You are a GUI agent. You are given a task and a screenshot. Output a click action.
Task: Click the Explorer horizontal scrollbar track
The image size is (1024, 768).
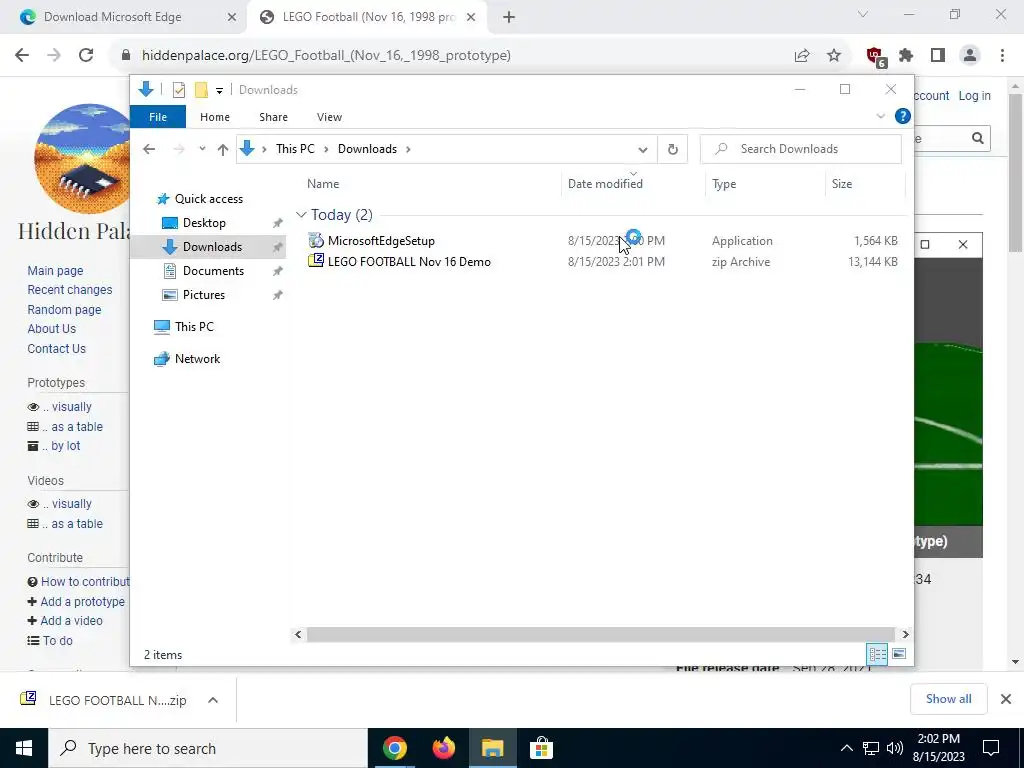(x=600, y=634)
